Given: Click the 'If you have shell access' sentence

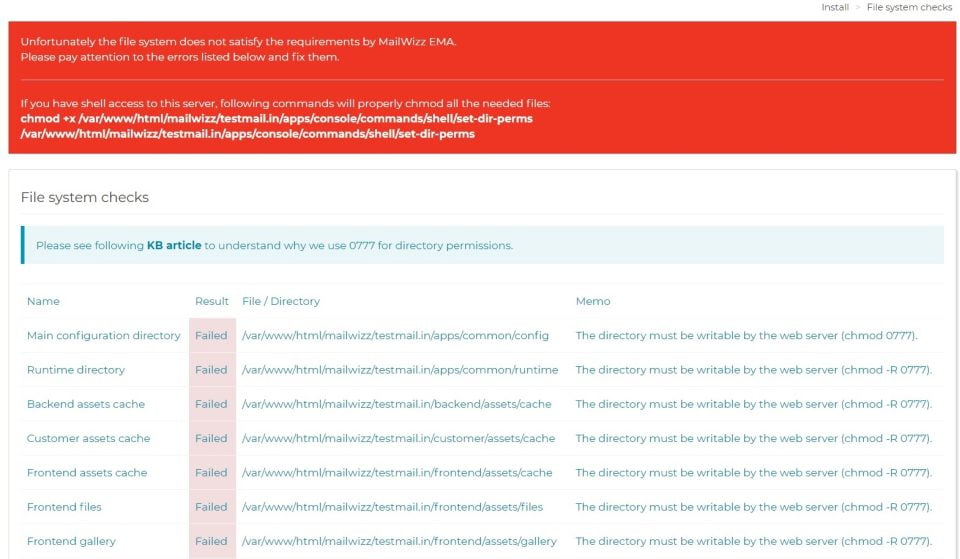Looking at the screenshot, I should [x=286, y=103].
